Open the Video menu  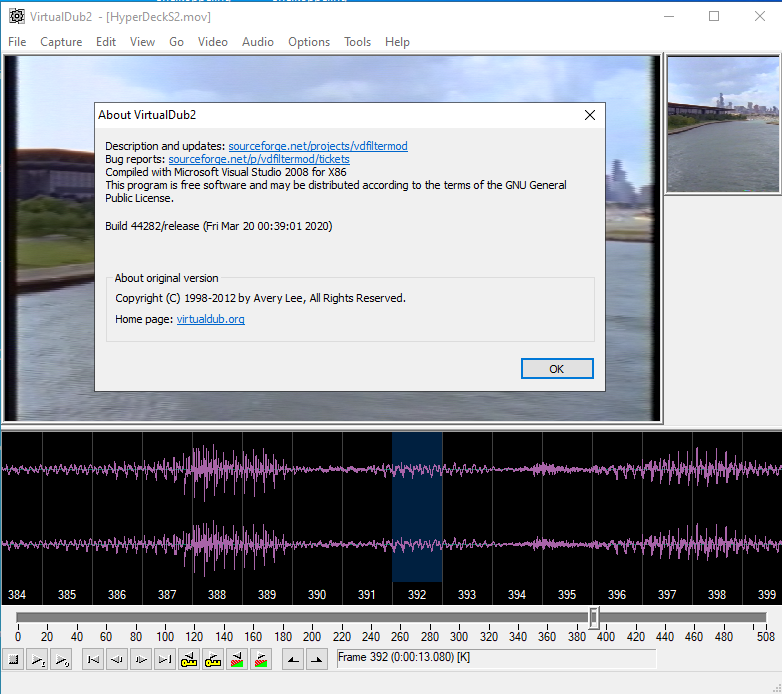pyautogui.click(x=212, y=42)
